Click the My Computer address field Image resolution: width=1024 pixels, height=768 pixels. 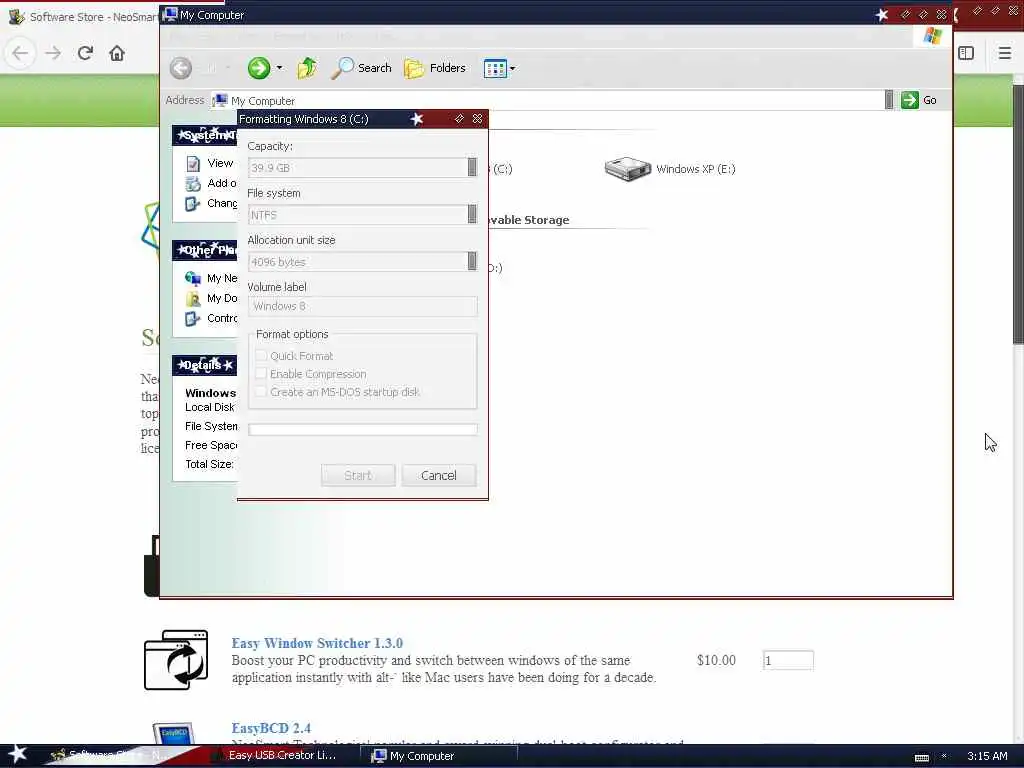click(549, 101)
